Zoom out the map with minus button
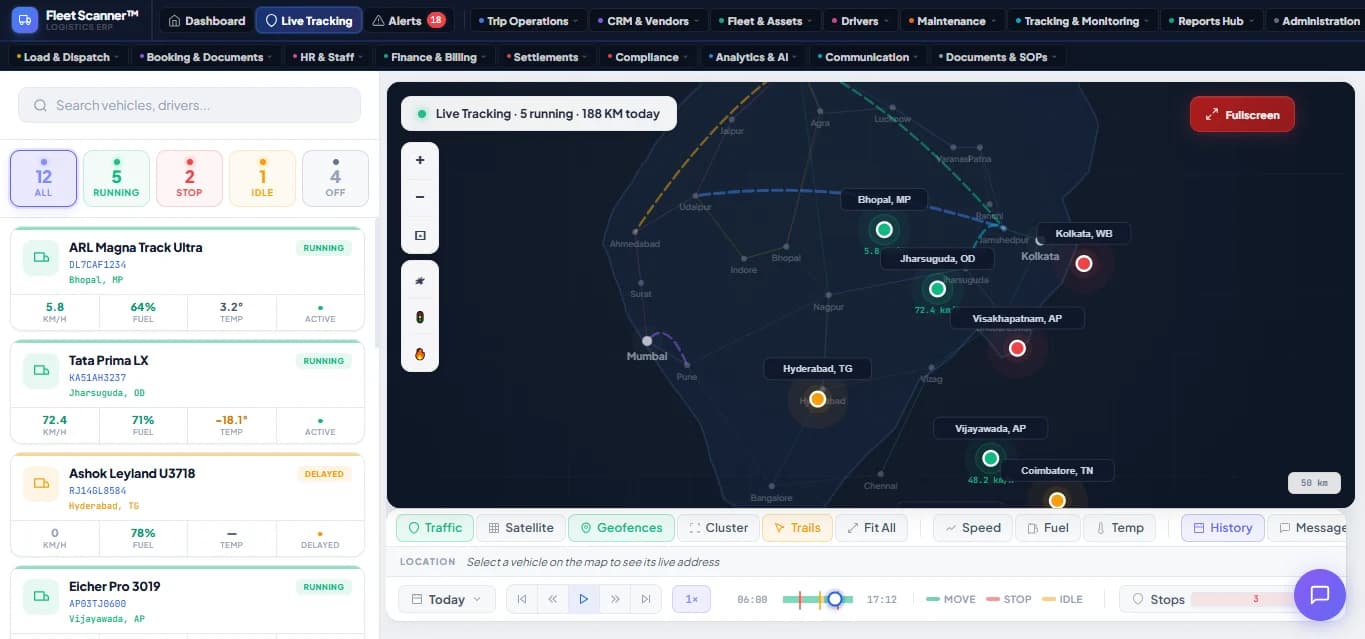Viewport: 1365px width, 639px height. coord(420,197)
